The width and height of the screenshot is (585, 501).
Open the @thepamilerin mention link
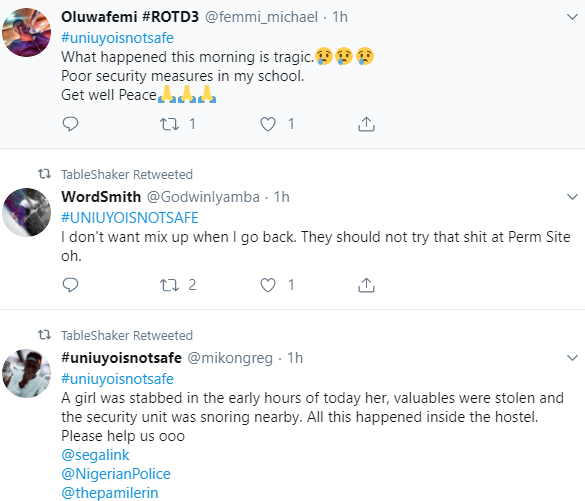110,493
